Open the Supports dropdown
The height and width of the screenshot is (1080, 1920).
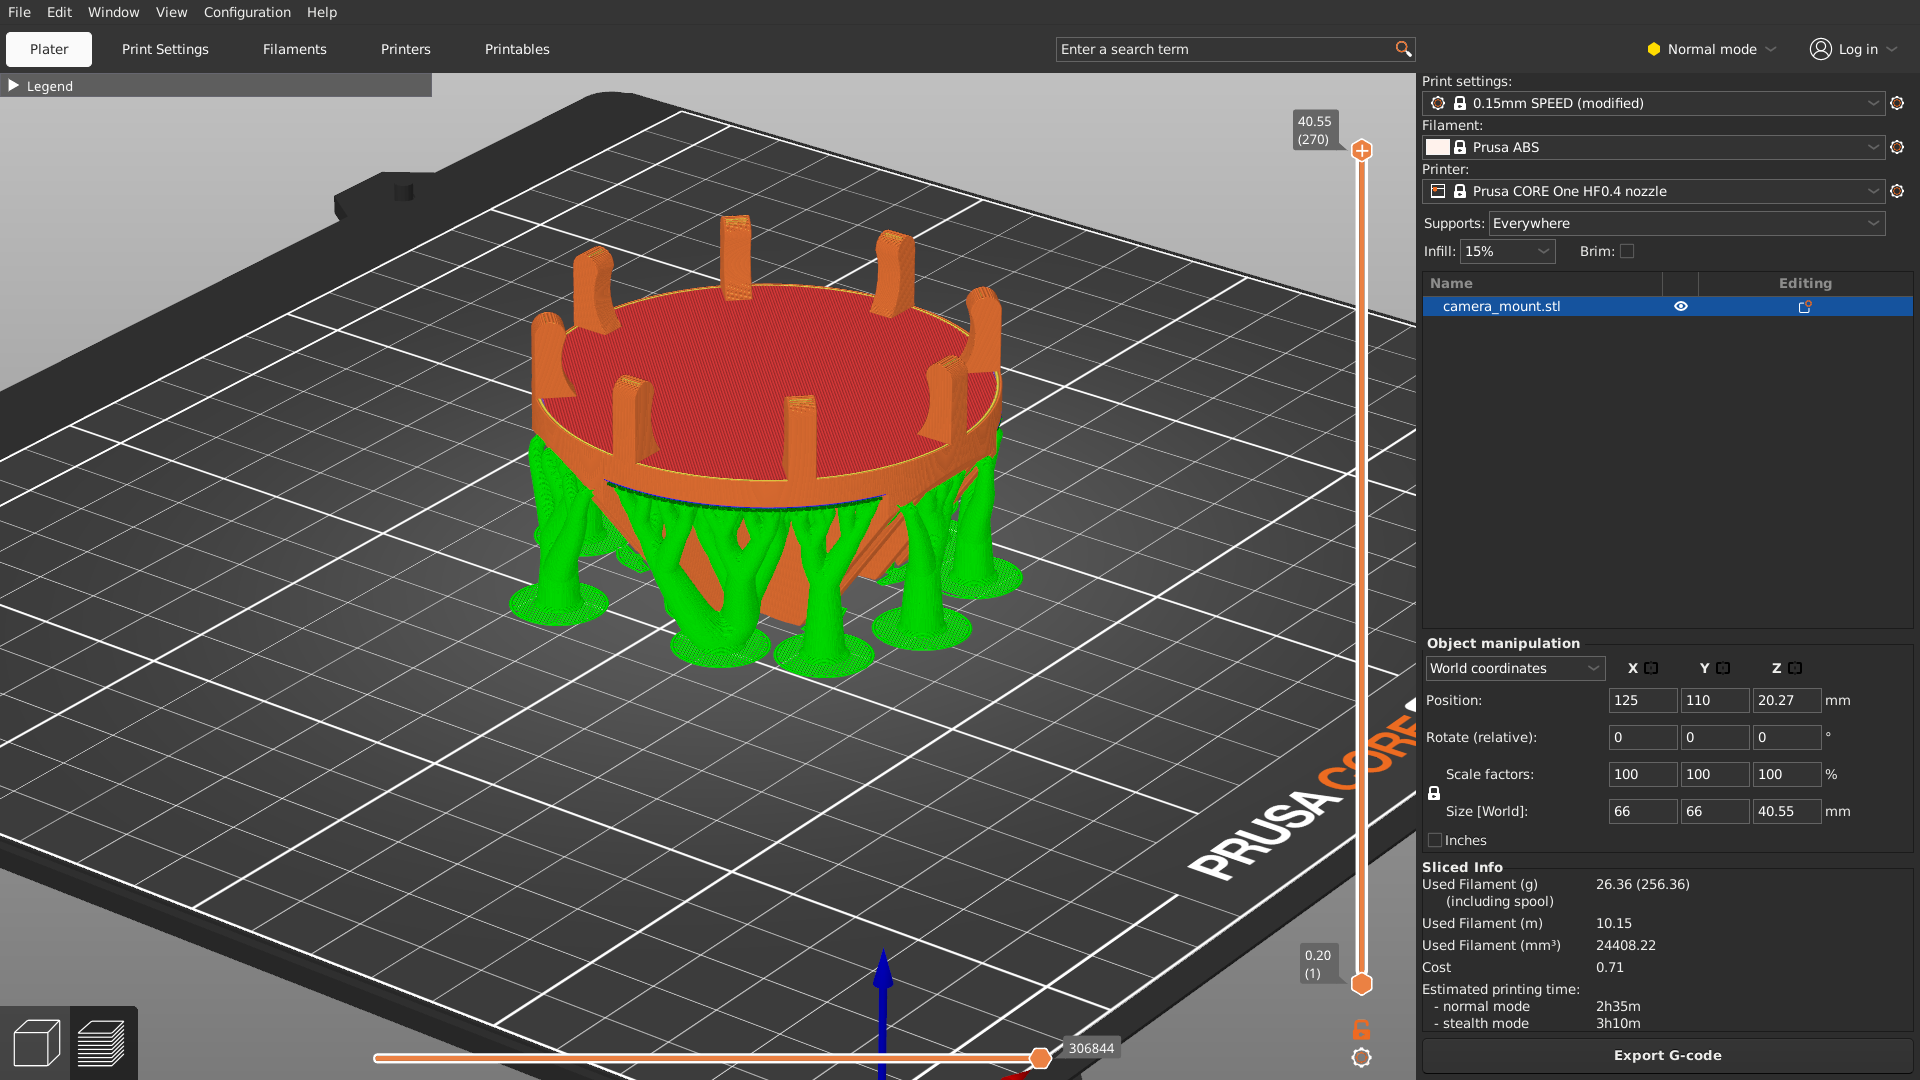click(x=1686, y=224)
